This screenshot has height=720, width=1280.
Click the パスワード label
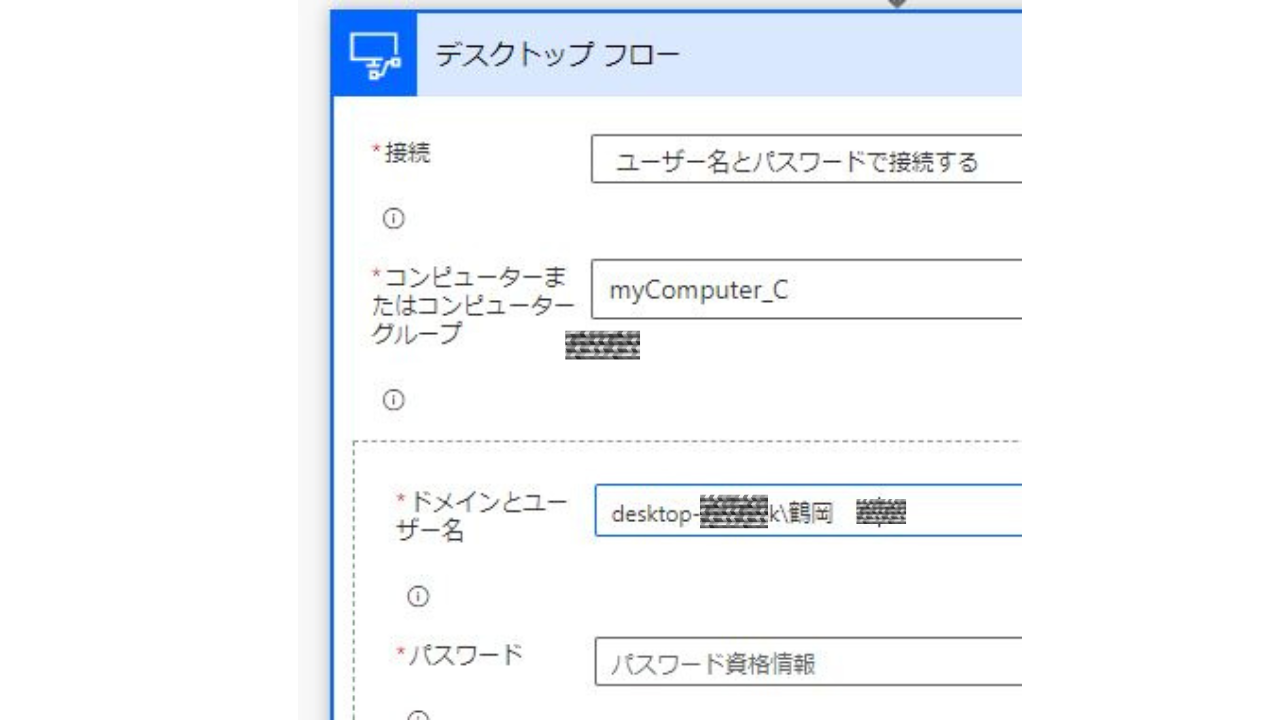[465, 655]
